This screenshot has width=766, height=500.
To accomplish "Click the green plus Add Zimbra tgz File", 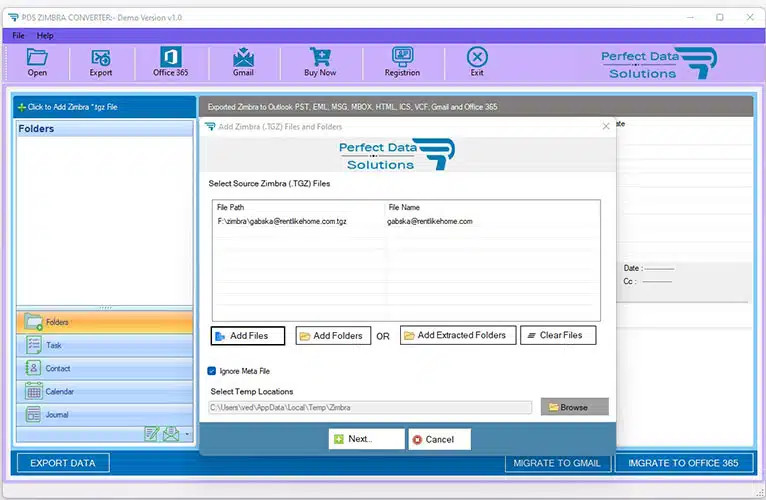I will 67,107.
